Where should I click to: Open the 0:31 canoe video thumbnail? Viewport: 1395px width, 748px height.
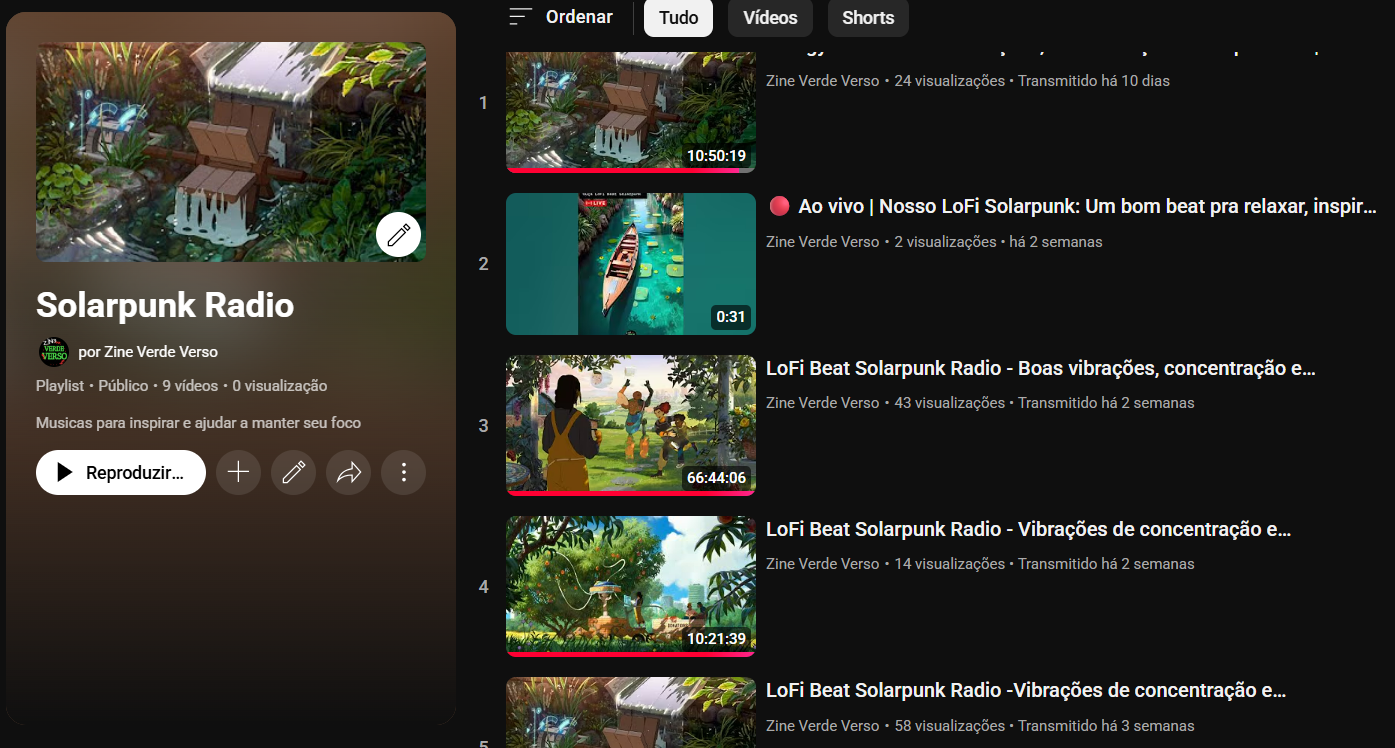[x=631, y=264]
